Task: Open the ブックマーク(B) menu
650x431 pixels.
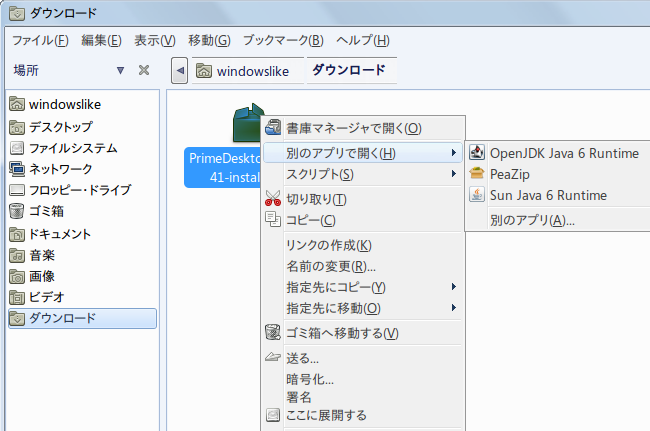Action: coord(283,41)
